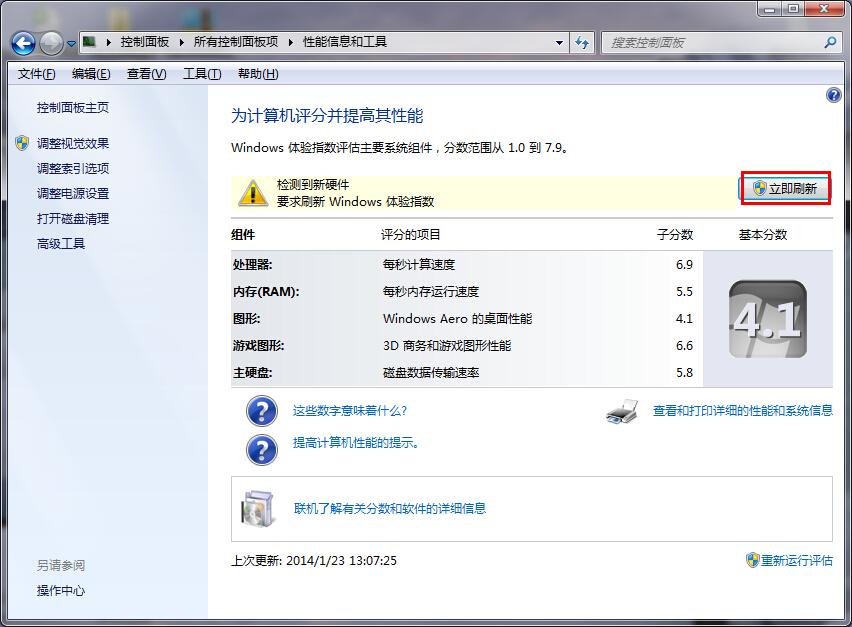Click the blue help question icon top right

click(x=834, y=95)
